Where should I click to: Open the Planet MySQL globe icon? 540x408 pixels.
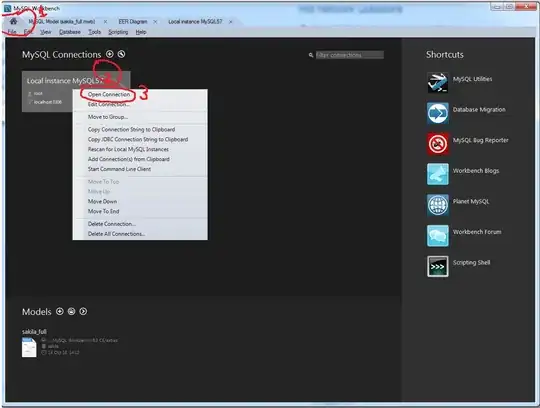pyautogui.click(x=438, y=205)
